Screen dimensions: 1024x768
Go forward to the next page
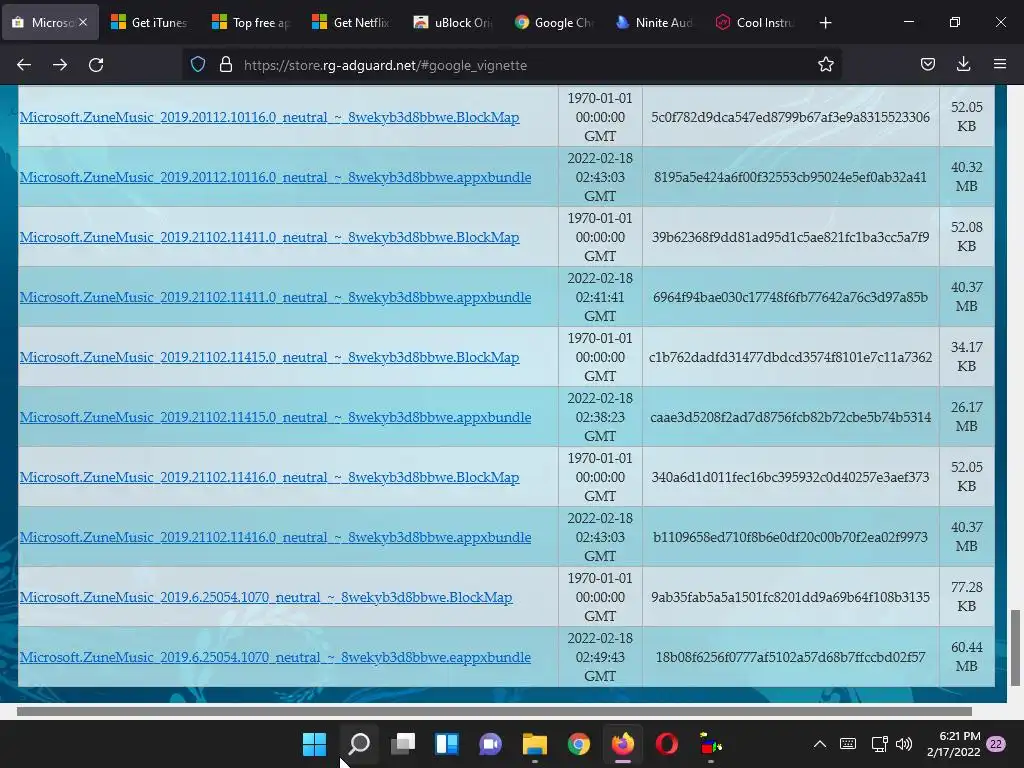click(x=60, y=65)
